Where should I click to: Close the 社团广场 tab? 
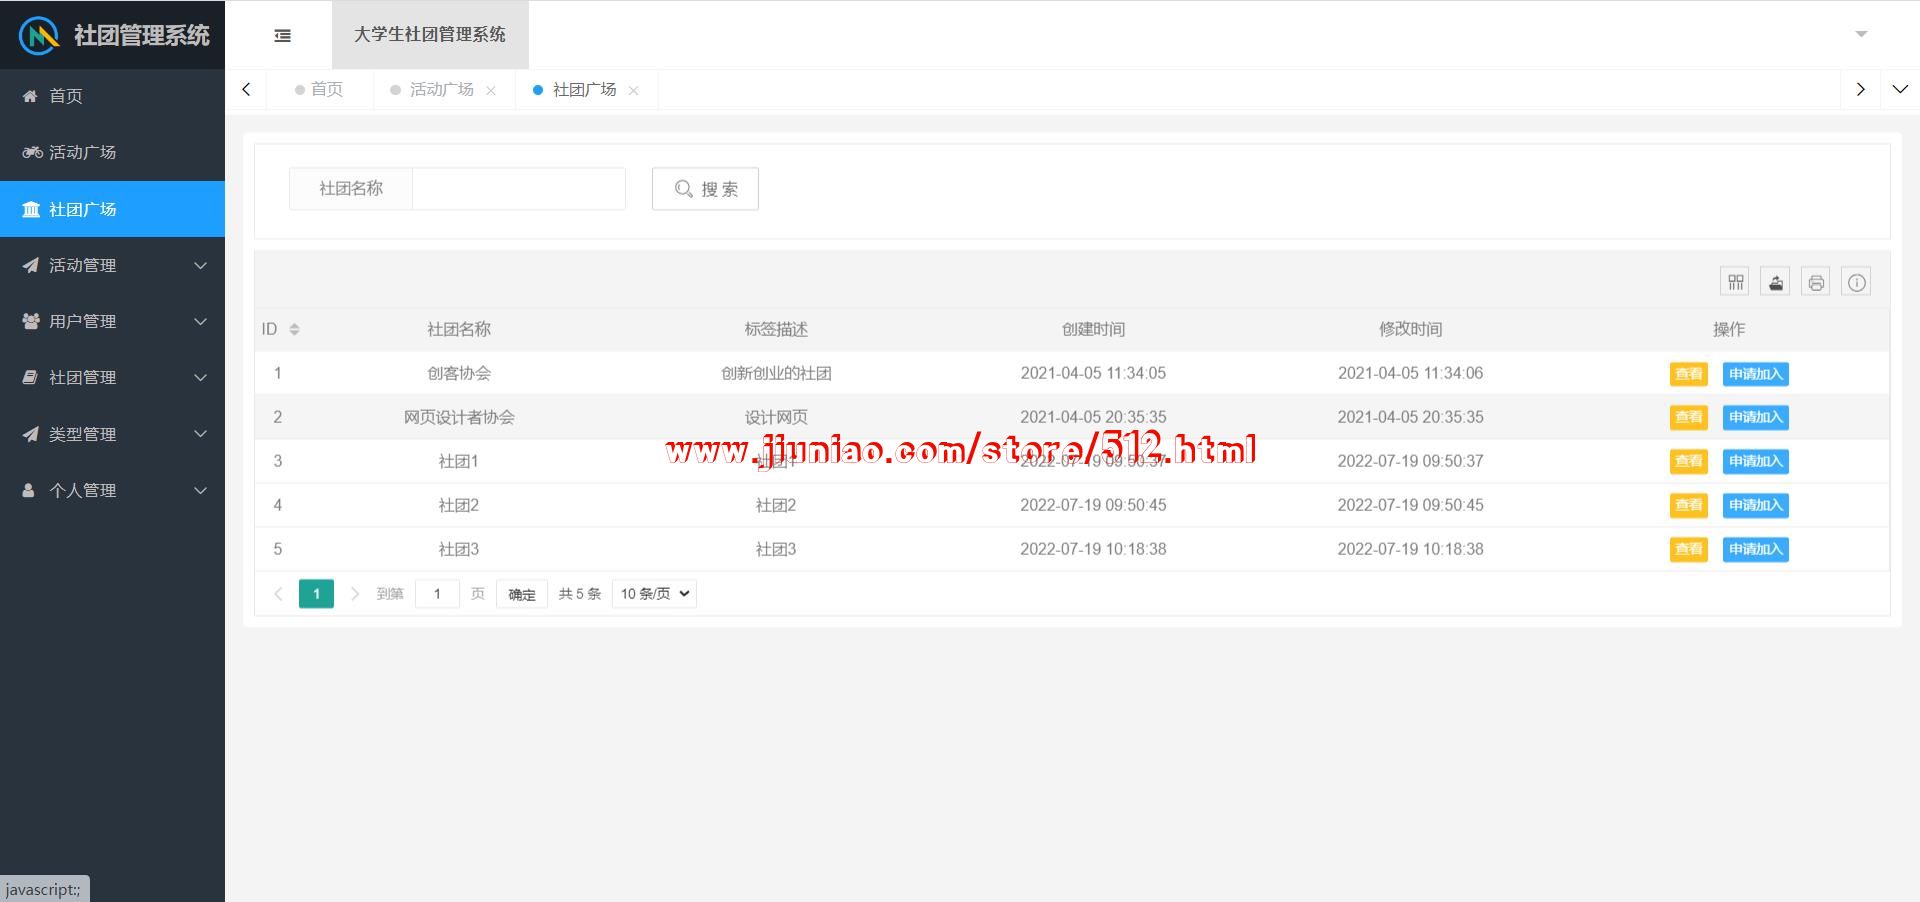coord(633,90)
